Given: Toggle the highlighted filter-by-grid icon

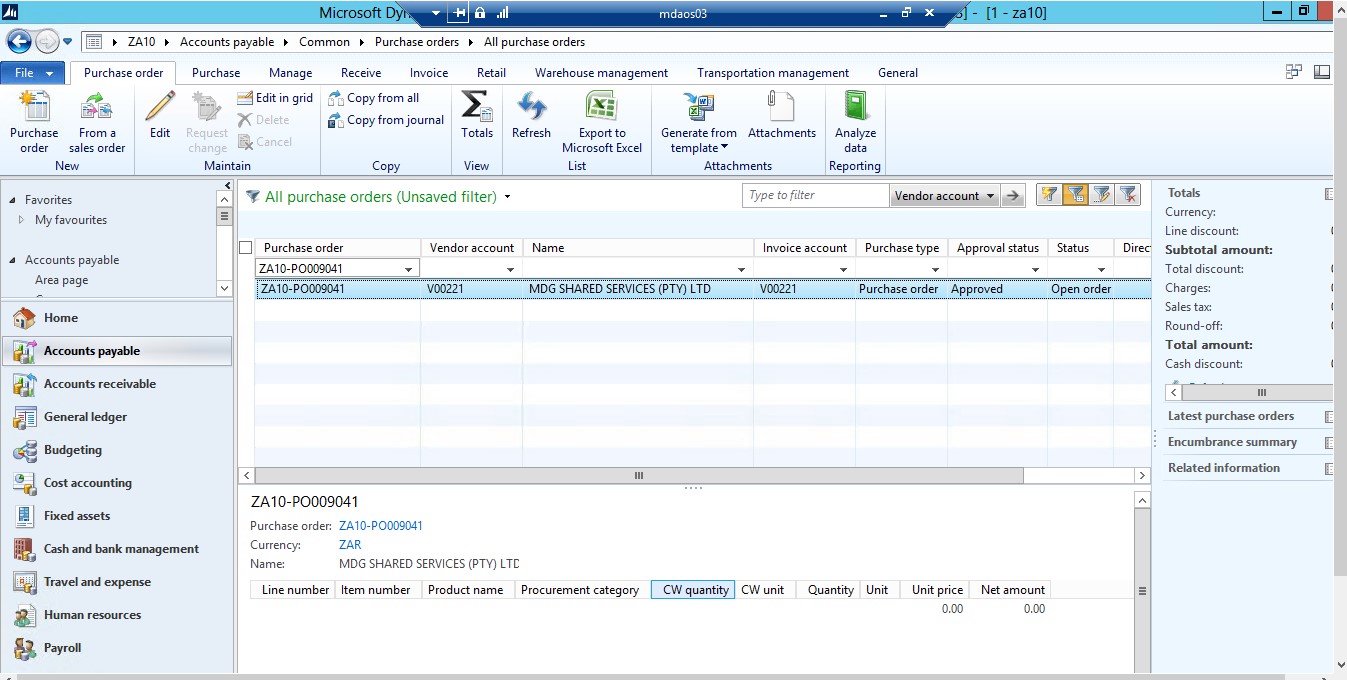Looking at the screenshot, I should click(x=1076, y=195).
